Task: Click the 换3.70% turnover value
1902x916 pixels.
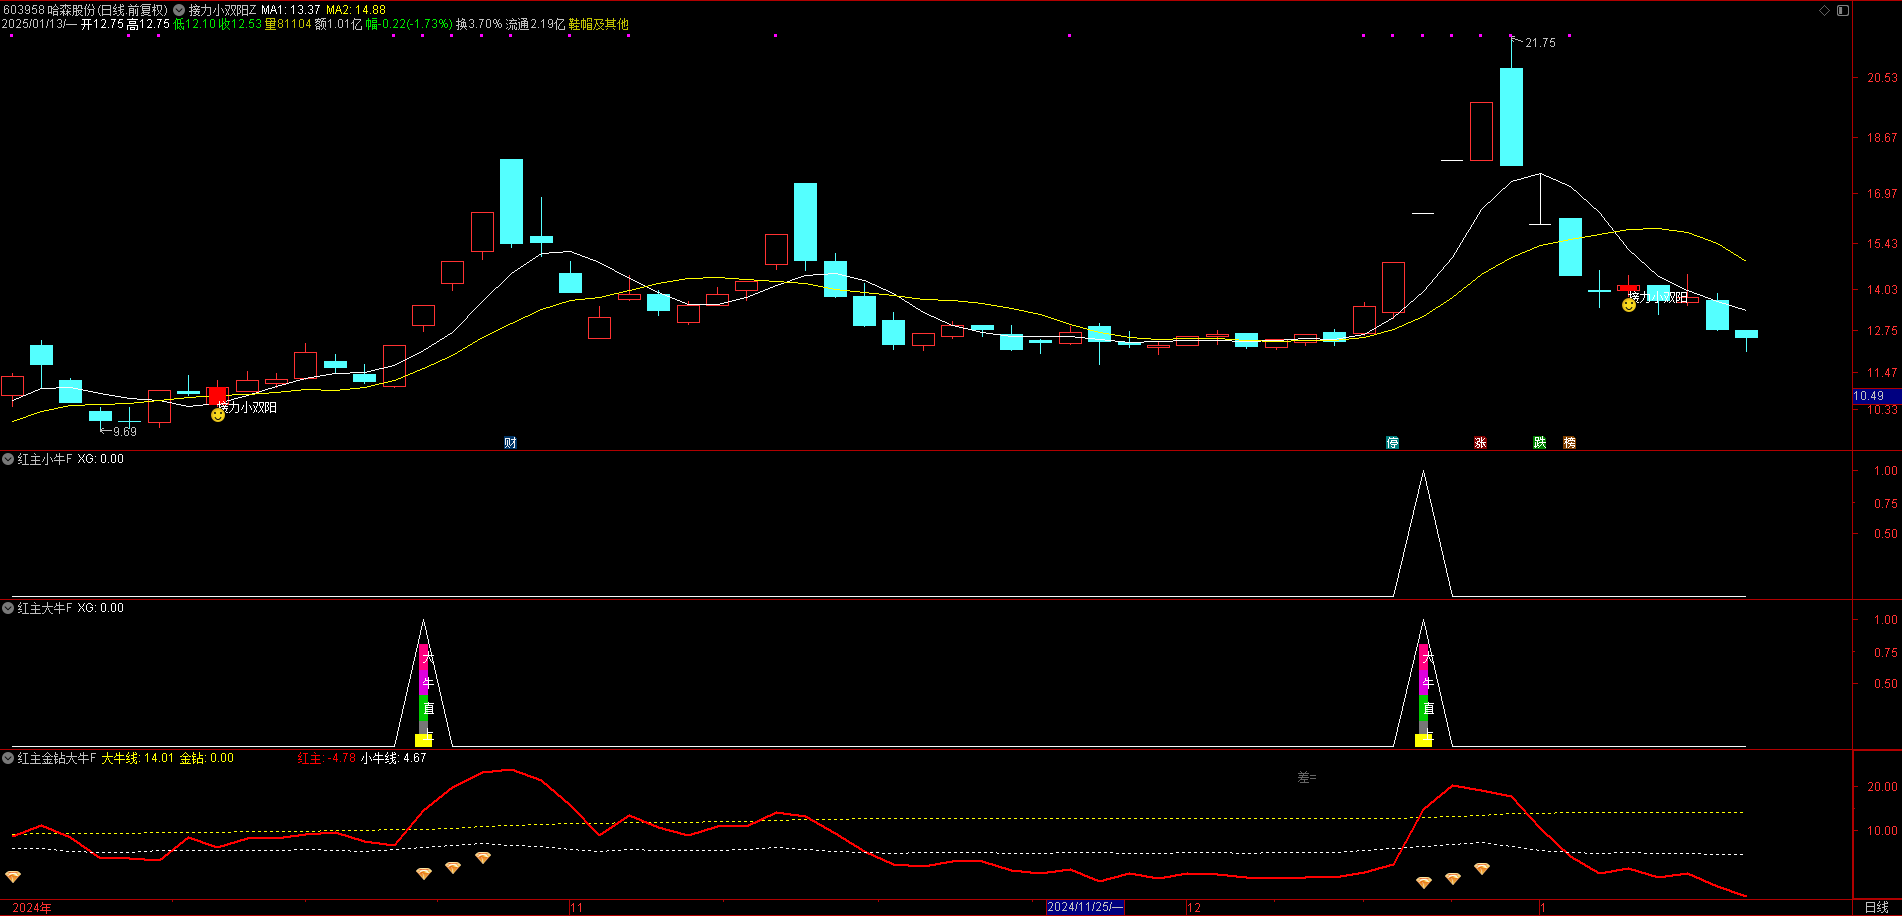Action: [x=479, y=24]
